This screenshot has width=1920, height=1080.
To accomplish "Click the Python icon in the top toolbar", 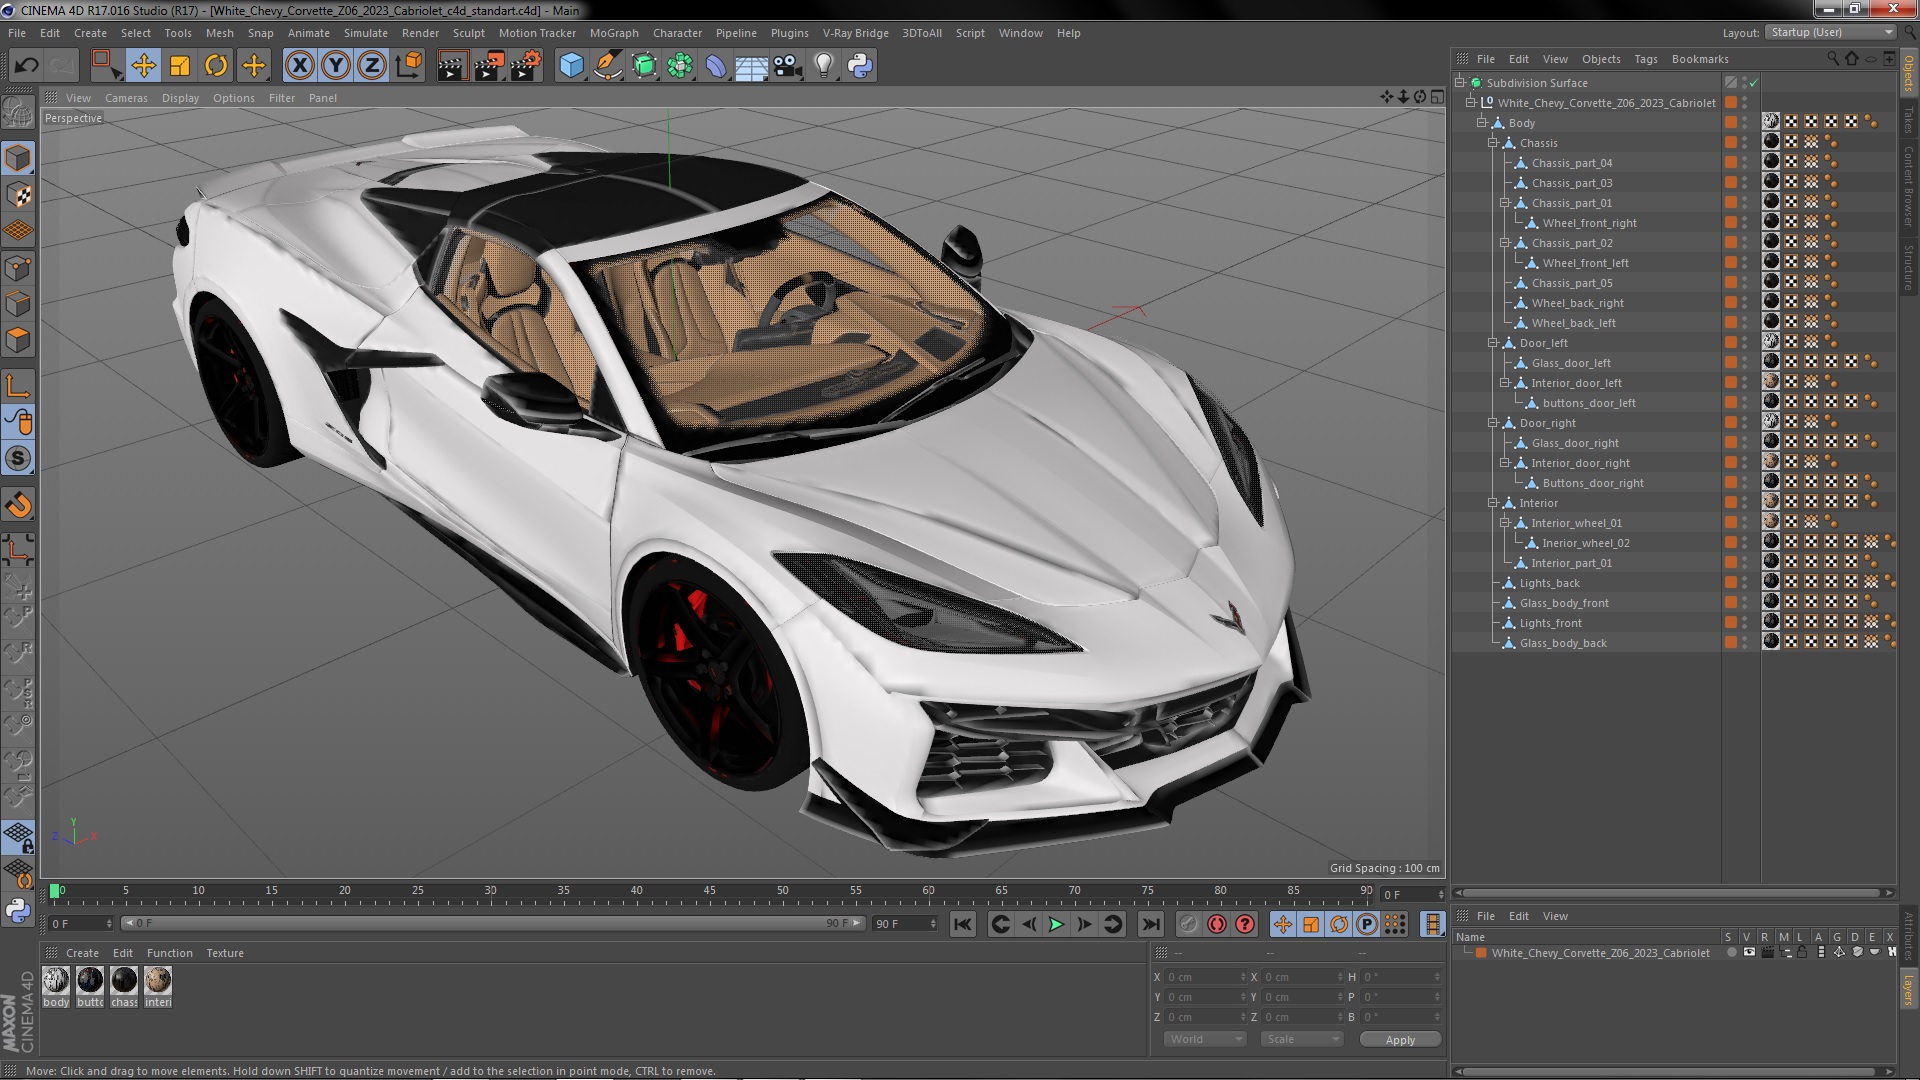I will point(859,66).
